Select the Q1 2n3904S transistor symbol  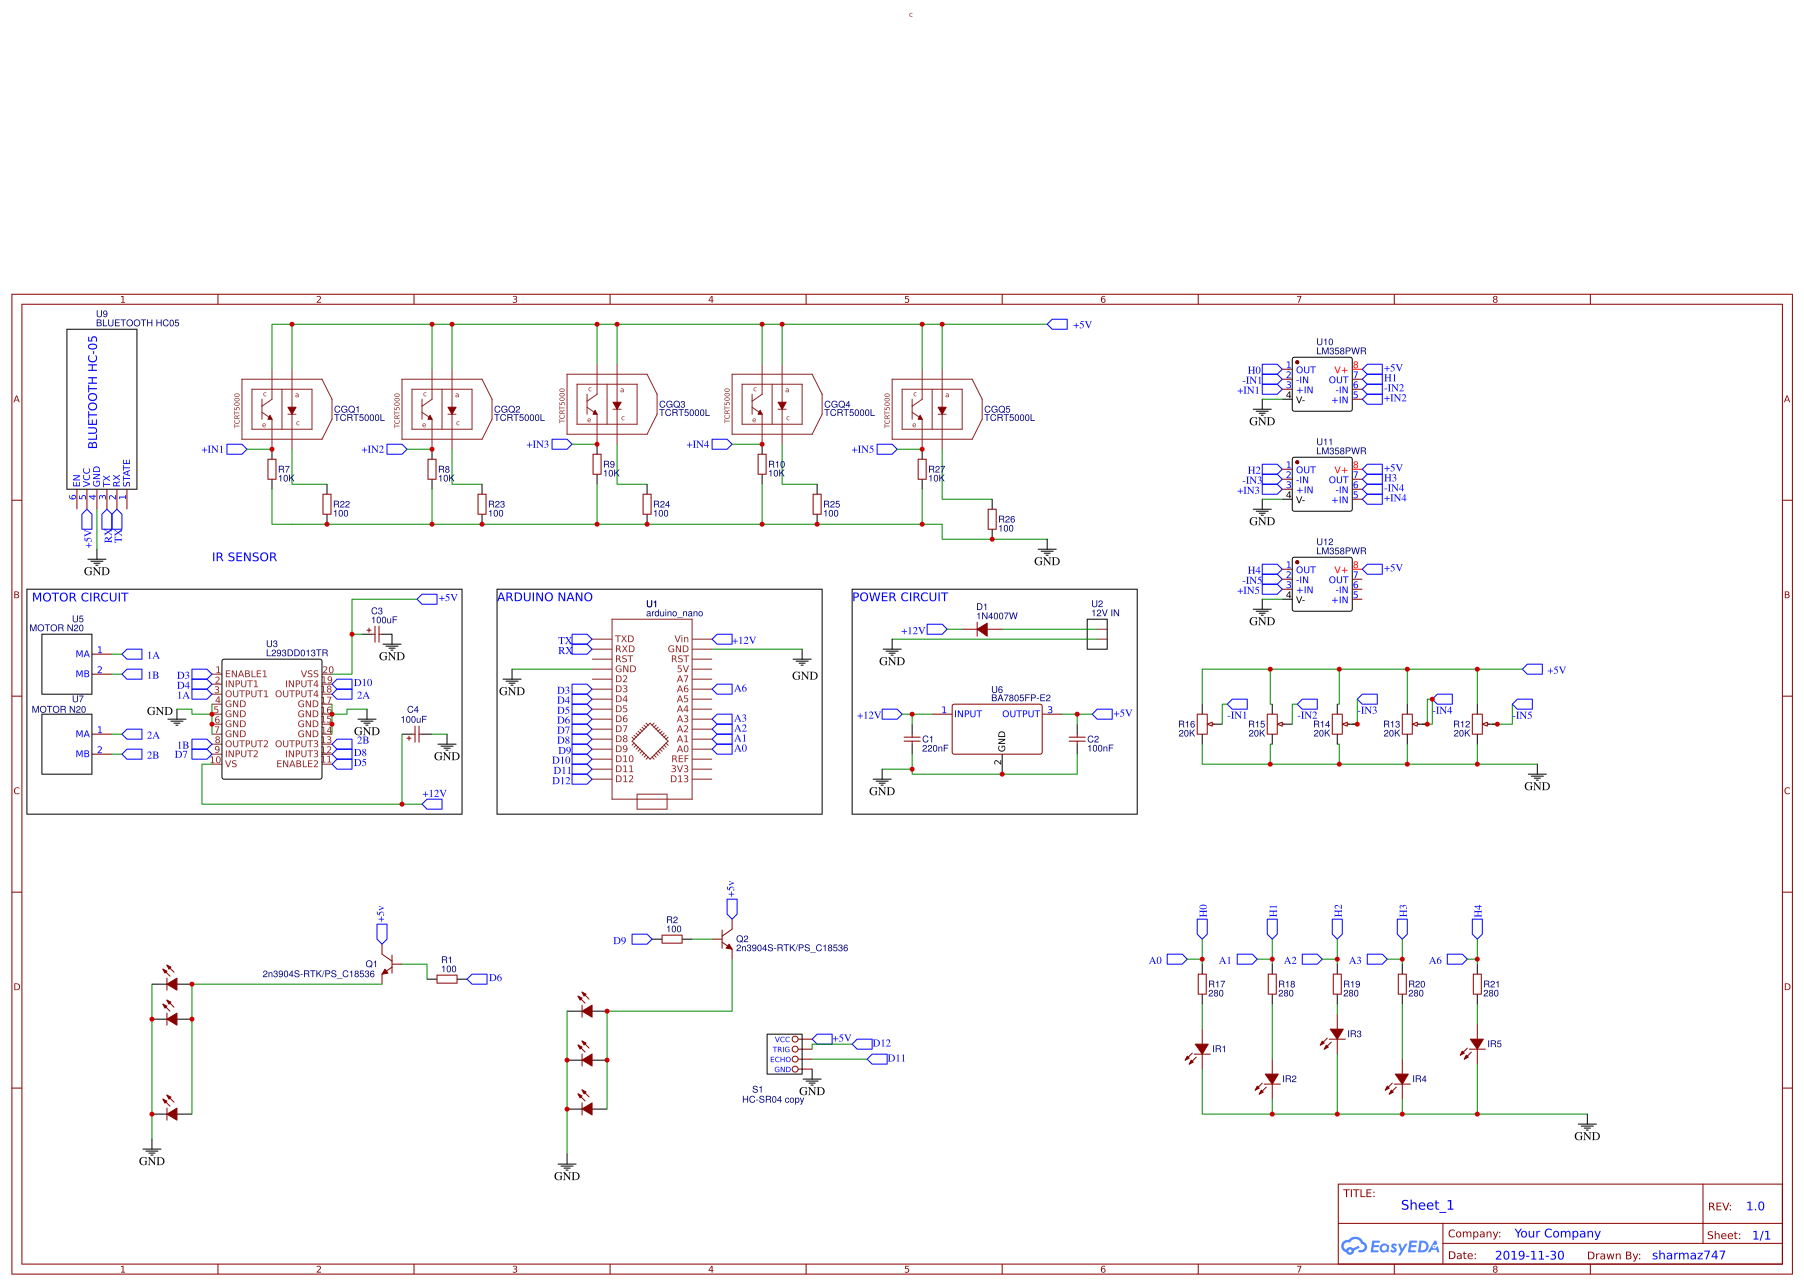tap(389, 965)
